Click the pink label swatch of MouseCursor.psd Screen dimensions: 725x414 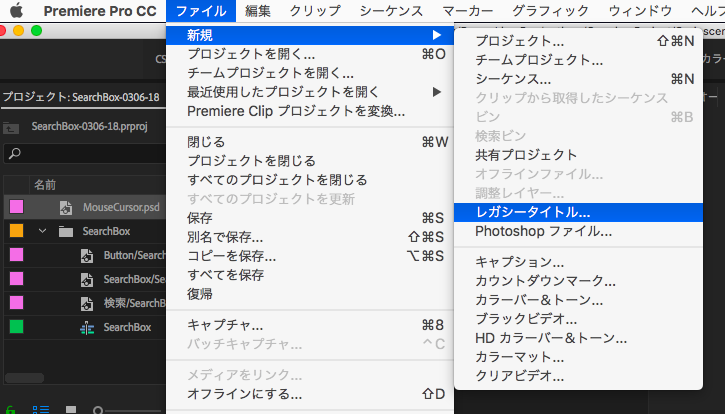pos(16,207)
